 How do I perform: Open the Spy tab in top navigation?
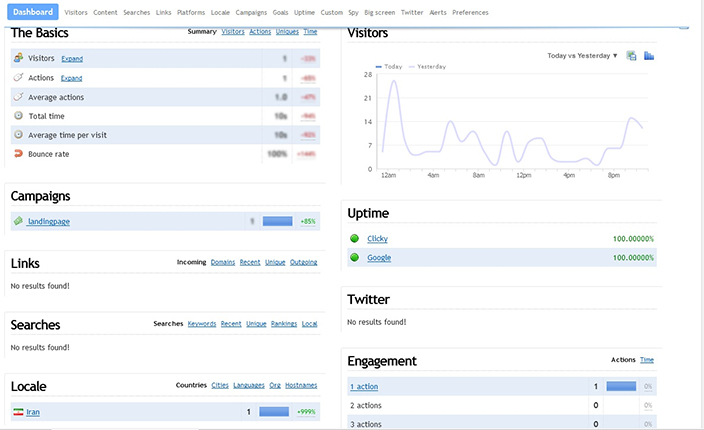pyautogui.click(x=353, y=12)
